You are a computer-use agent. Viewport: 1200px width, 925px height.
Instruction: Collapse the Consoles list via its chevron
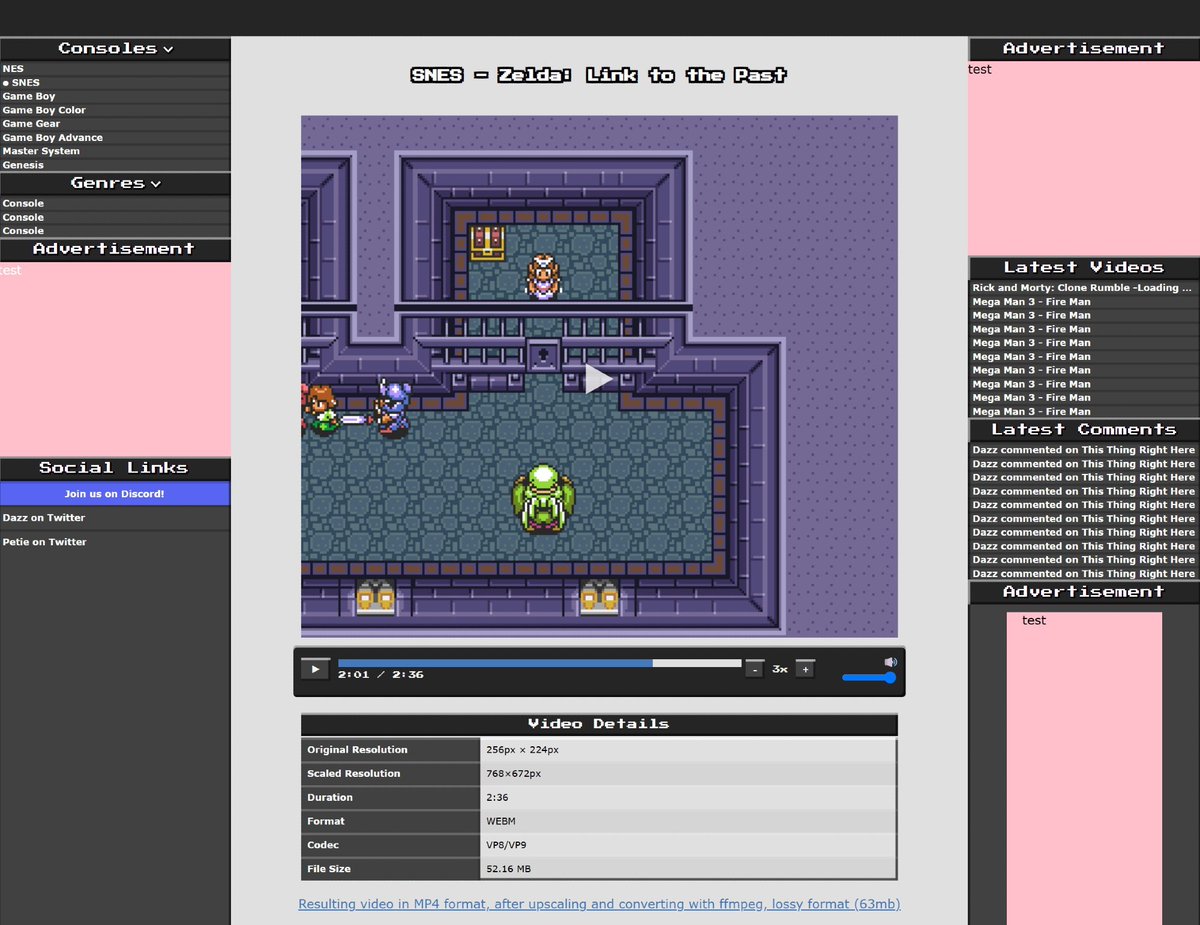167,48
